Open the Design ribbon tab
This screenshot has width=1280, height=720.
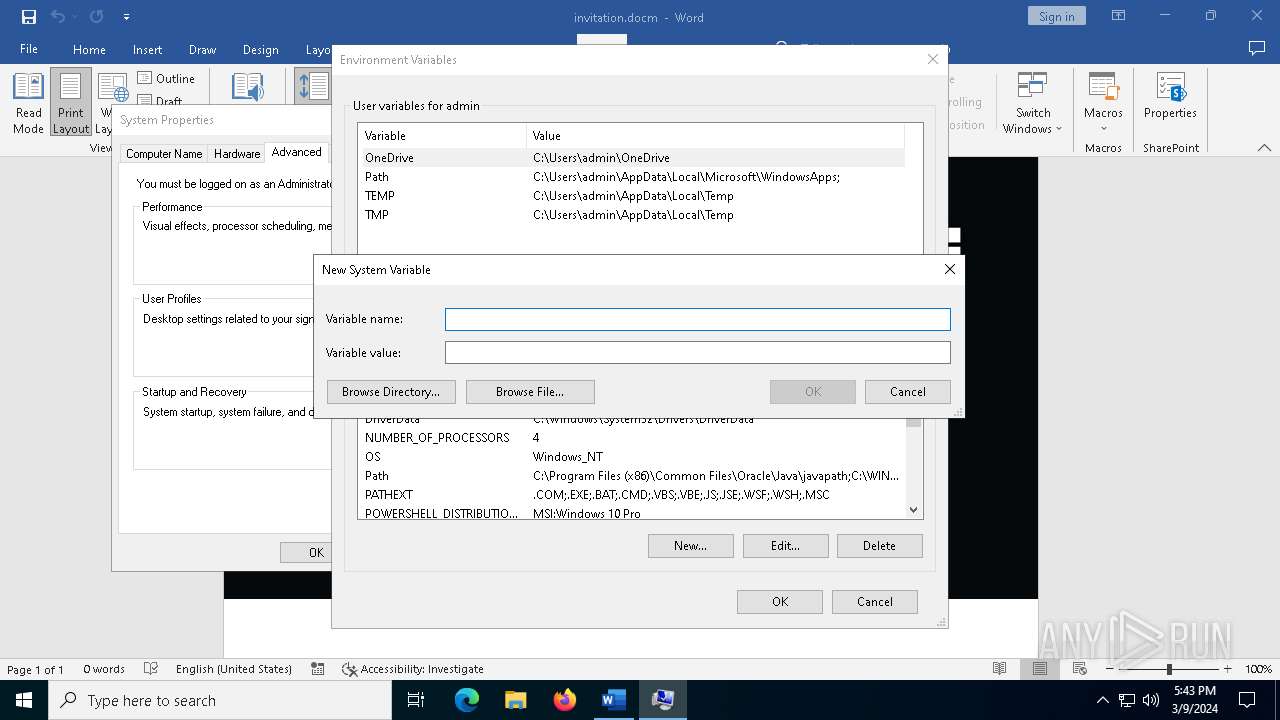260,49
